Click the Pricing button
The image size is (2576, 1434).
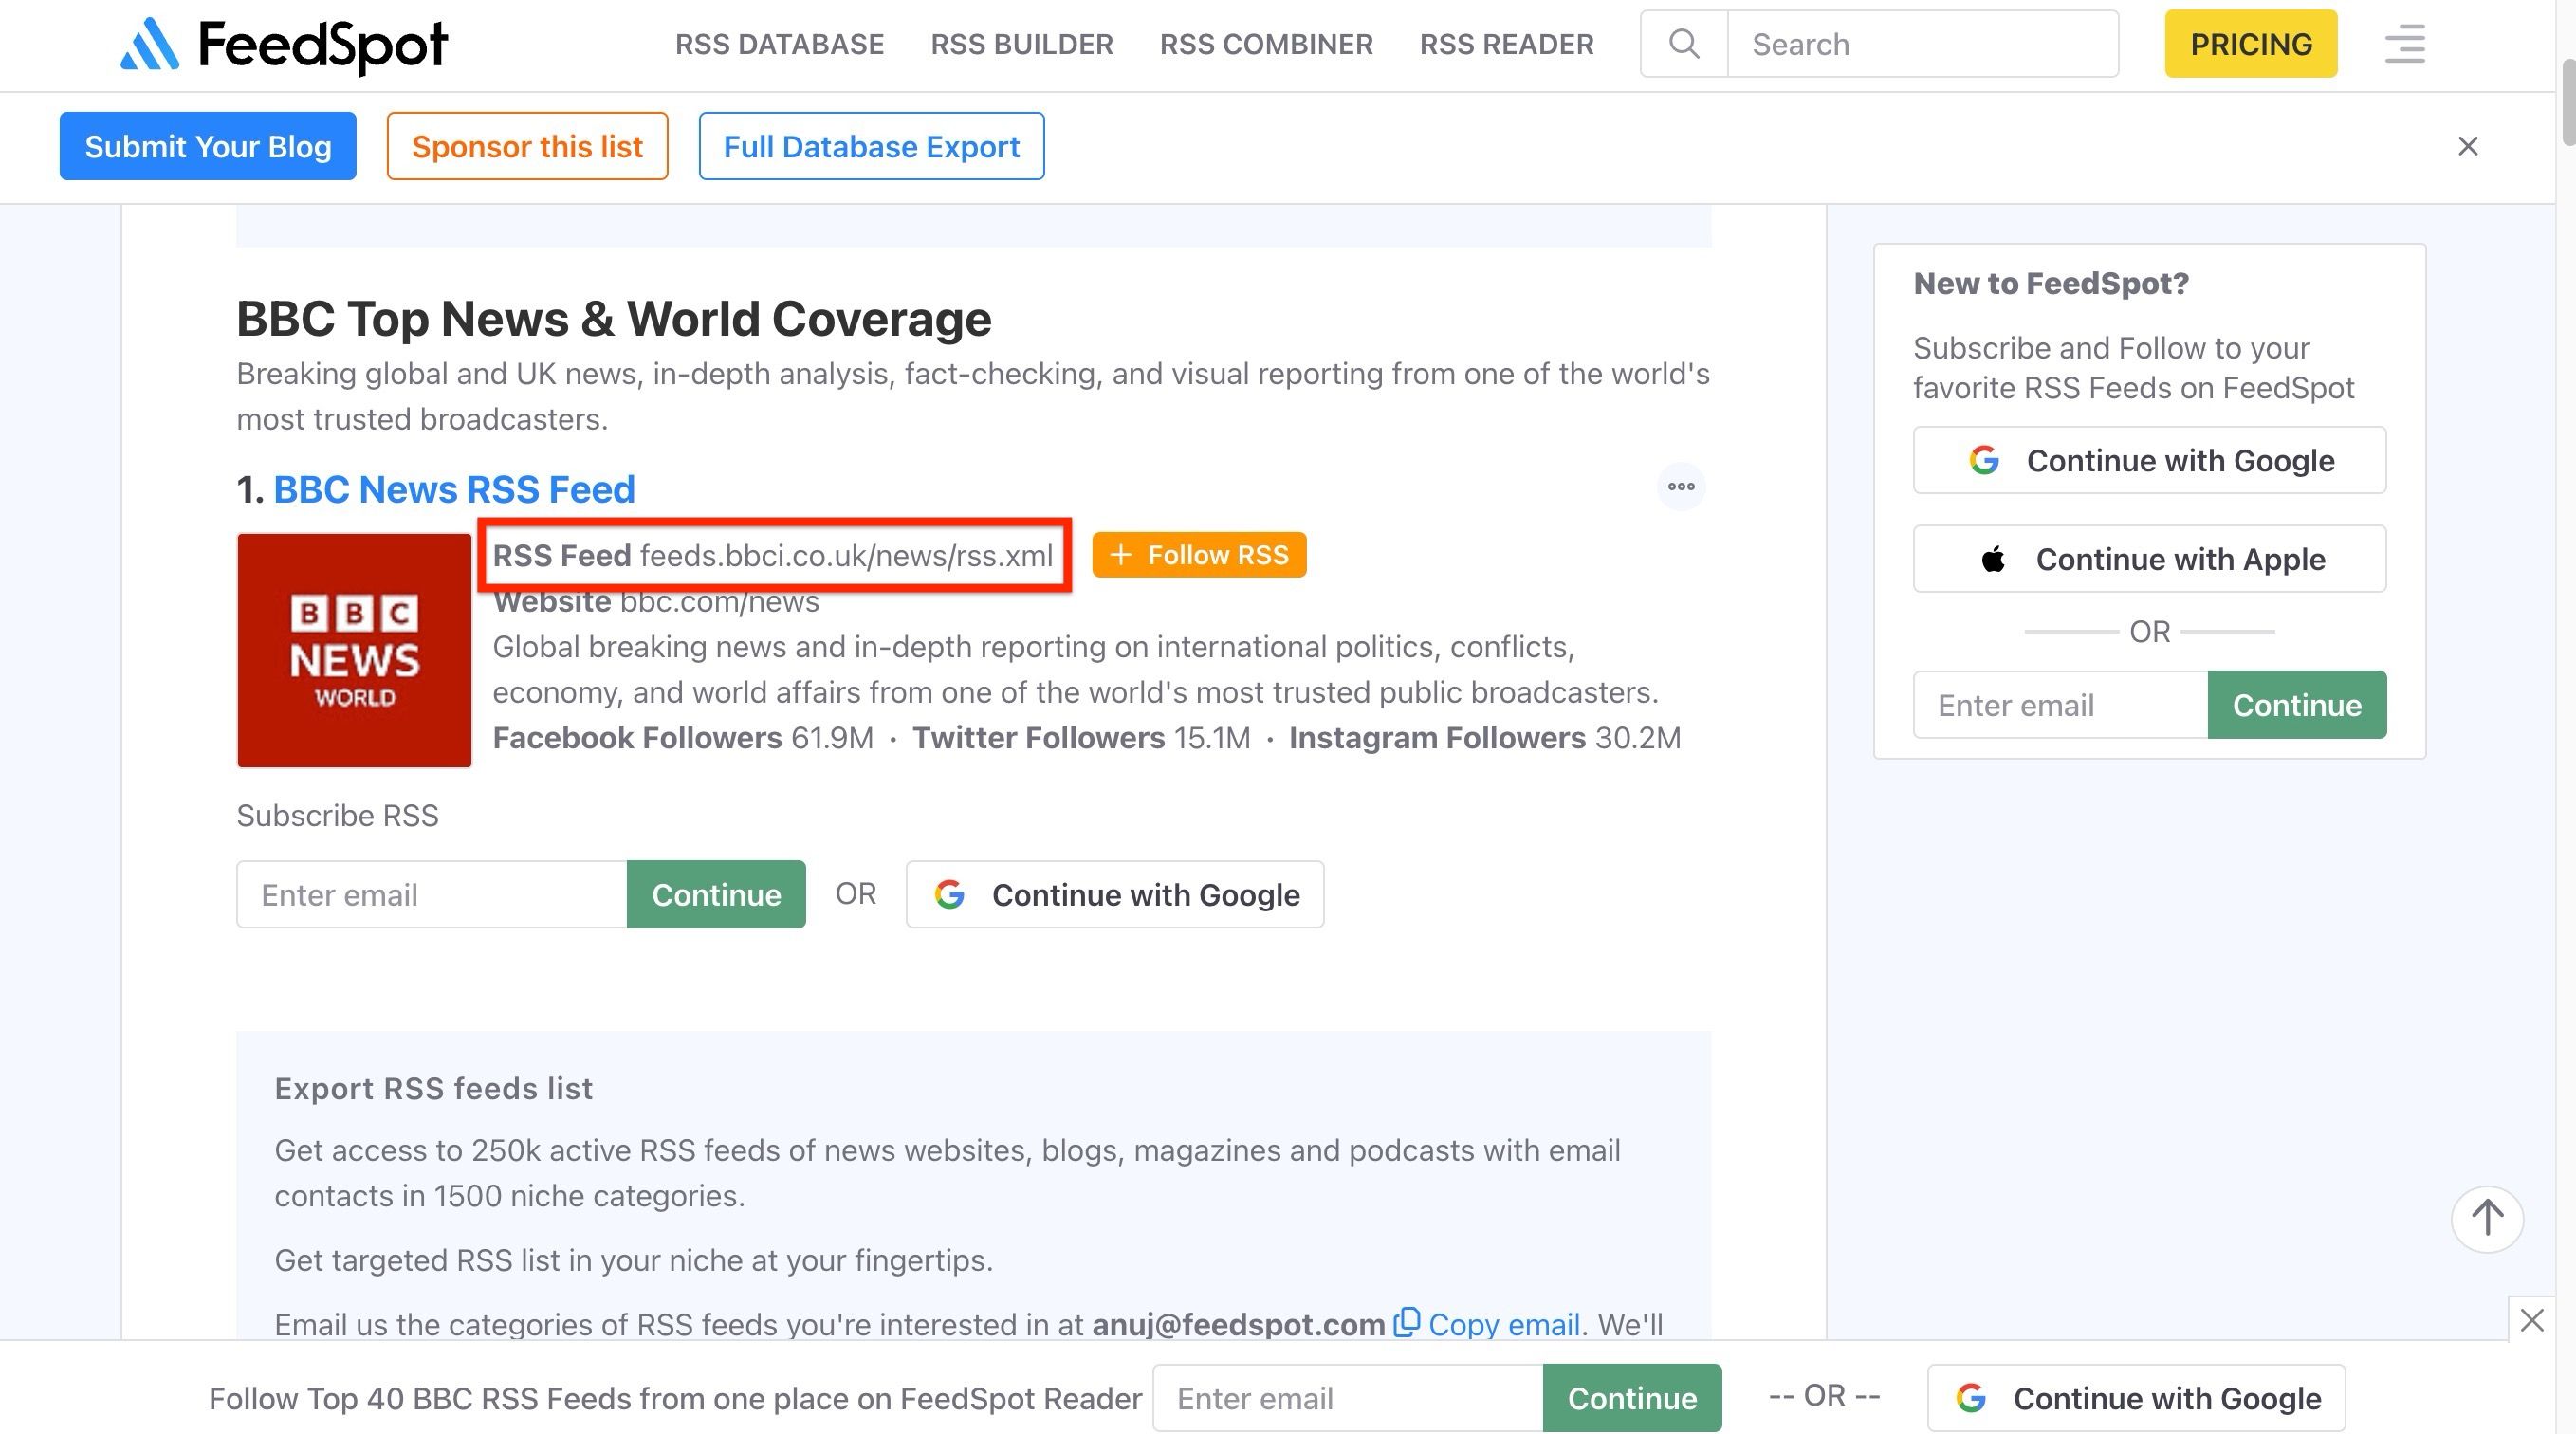pos(2251,44)
